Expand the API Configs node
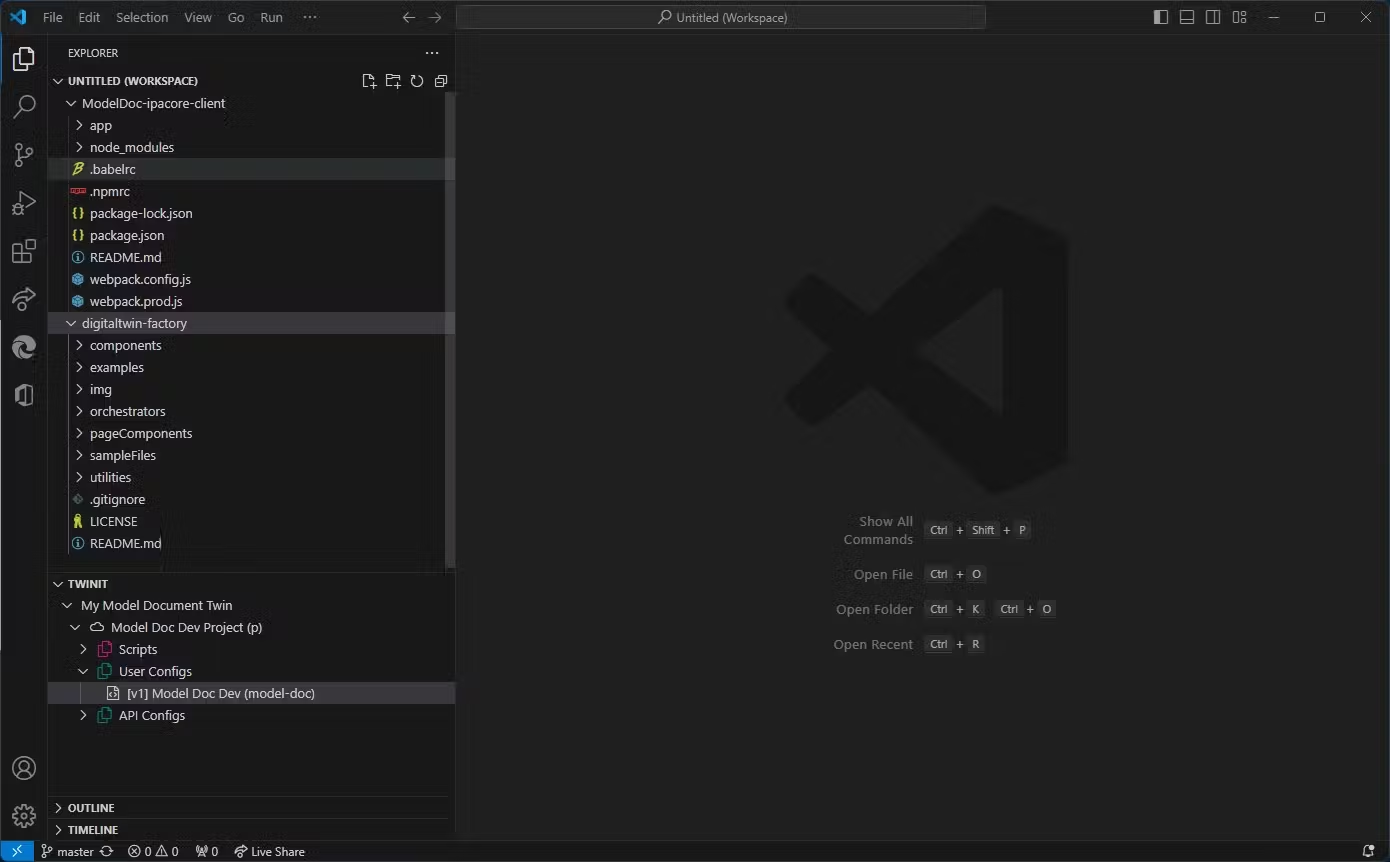This screenshot has width=1390, height=862. (x=84, y=715)
